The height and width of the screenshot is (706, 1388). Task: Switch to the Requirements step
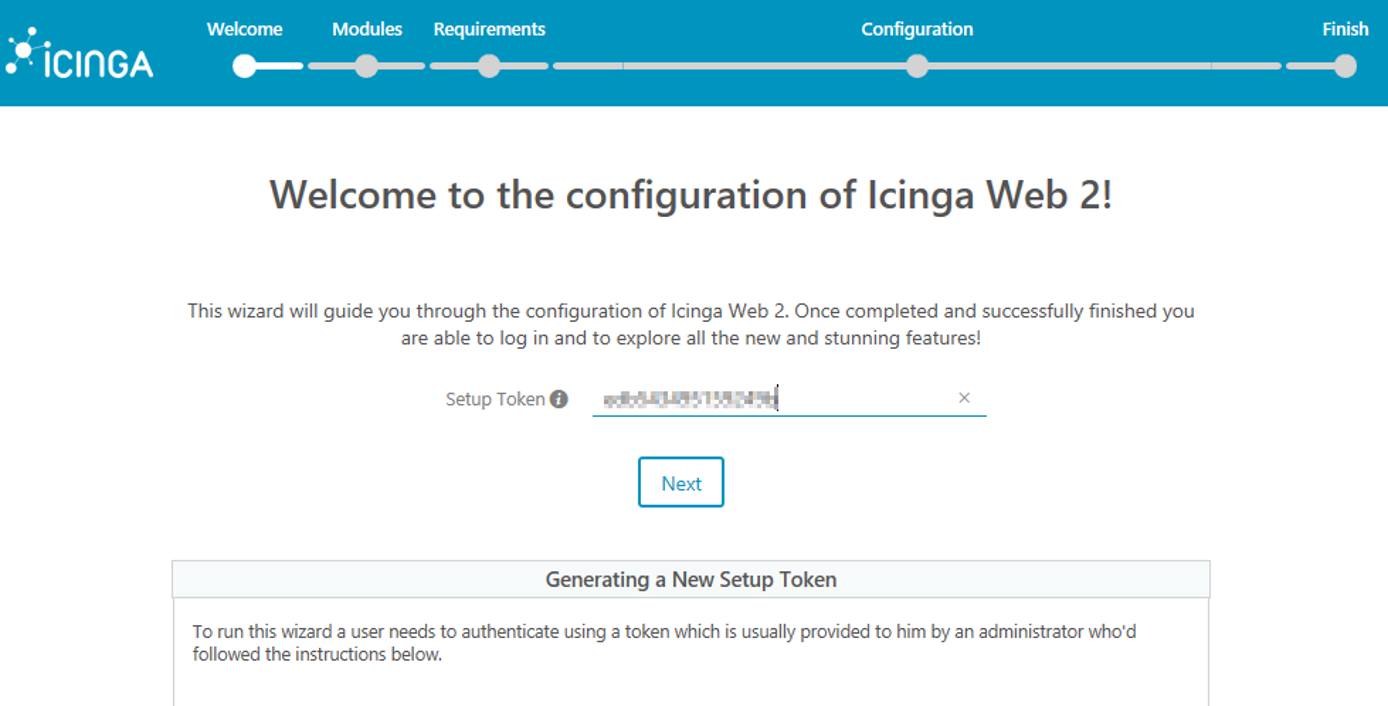tap(489, 29)
